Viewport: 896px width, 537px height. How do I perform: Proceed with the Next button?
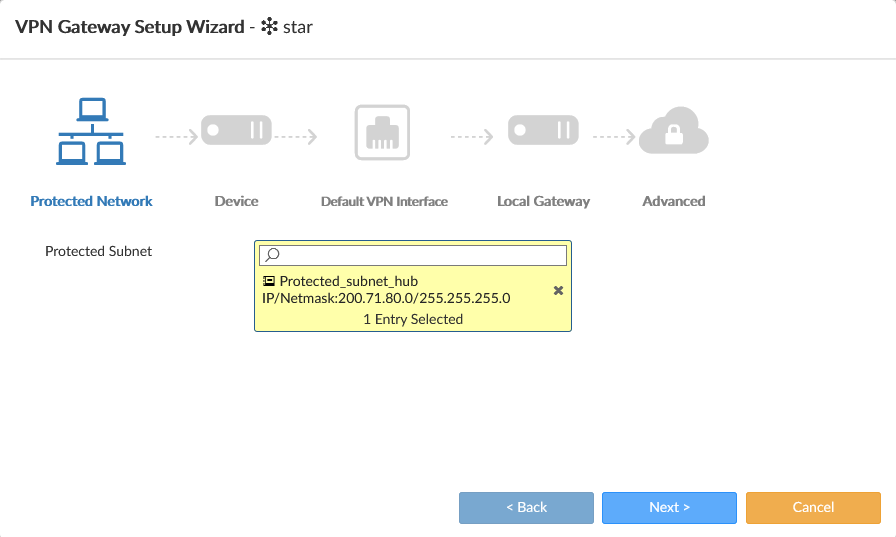669,507
